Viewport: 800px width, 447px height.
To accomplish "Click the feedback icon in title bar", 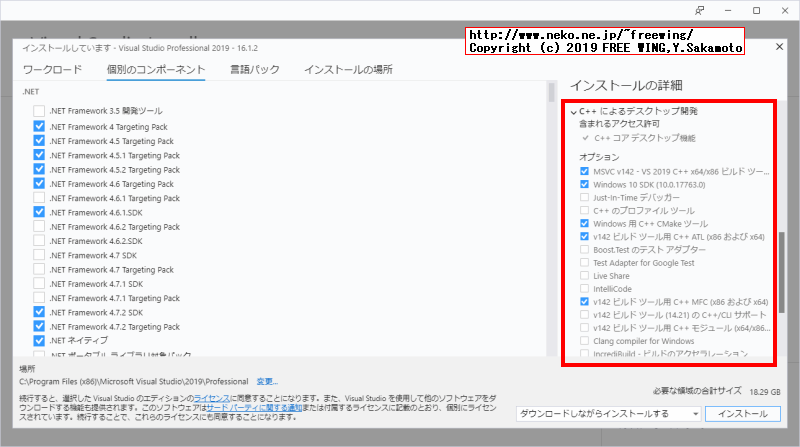I will [x=699, y=10].
